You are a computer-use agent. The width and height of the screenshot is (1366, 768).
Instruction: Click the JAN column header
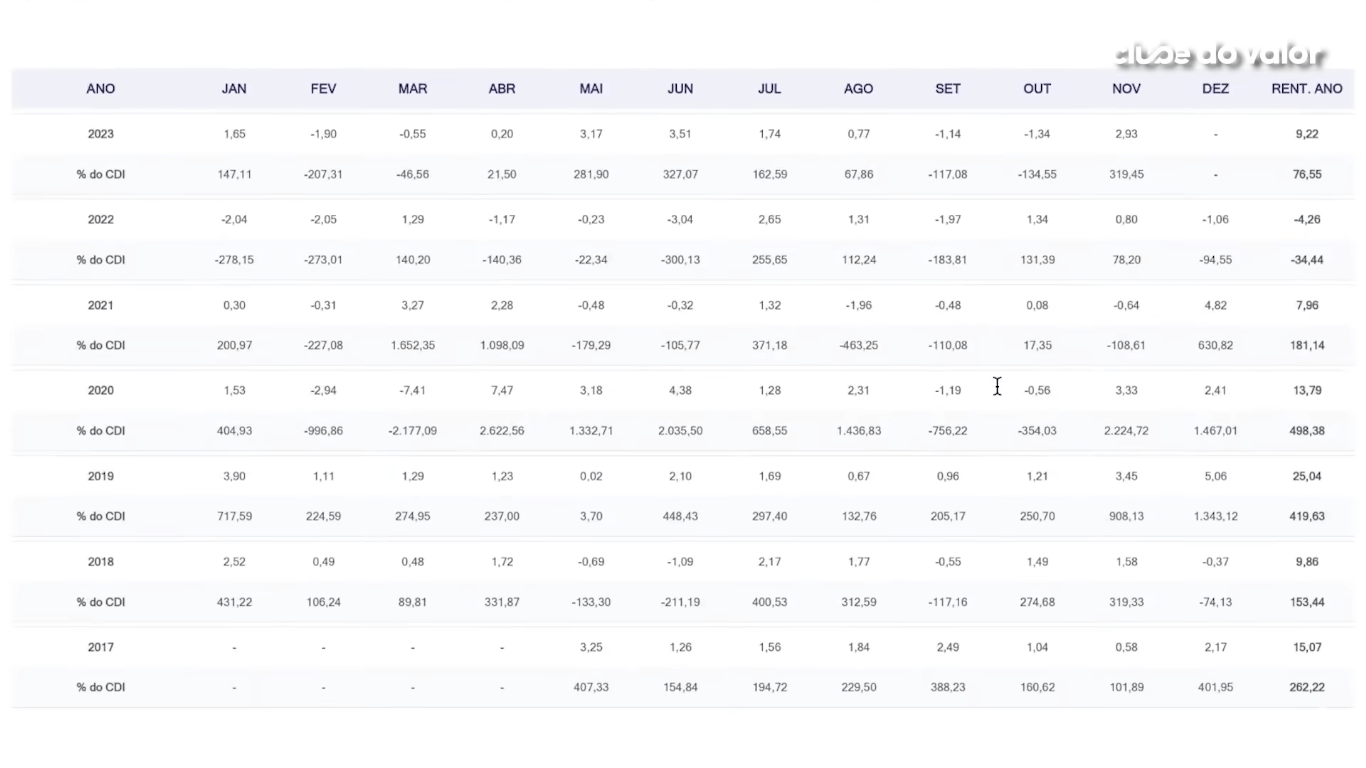point(234,89)
